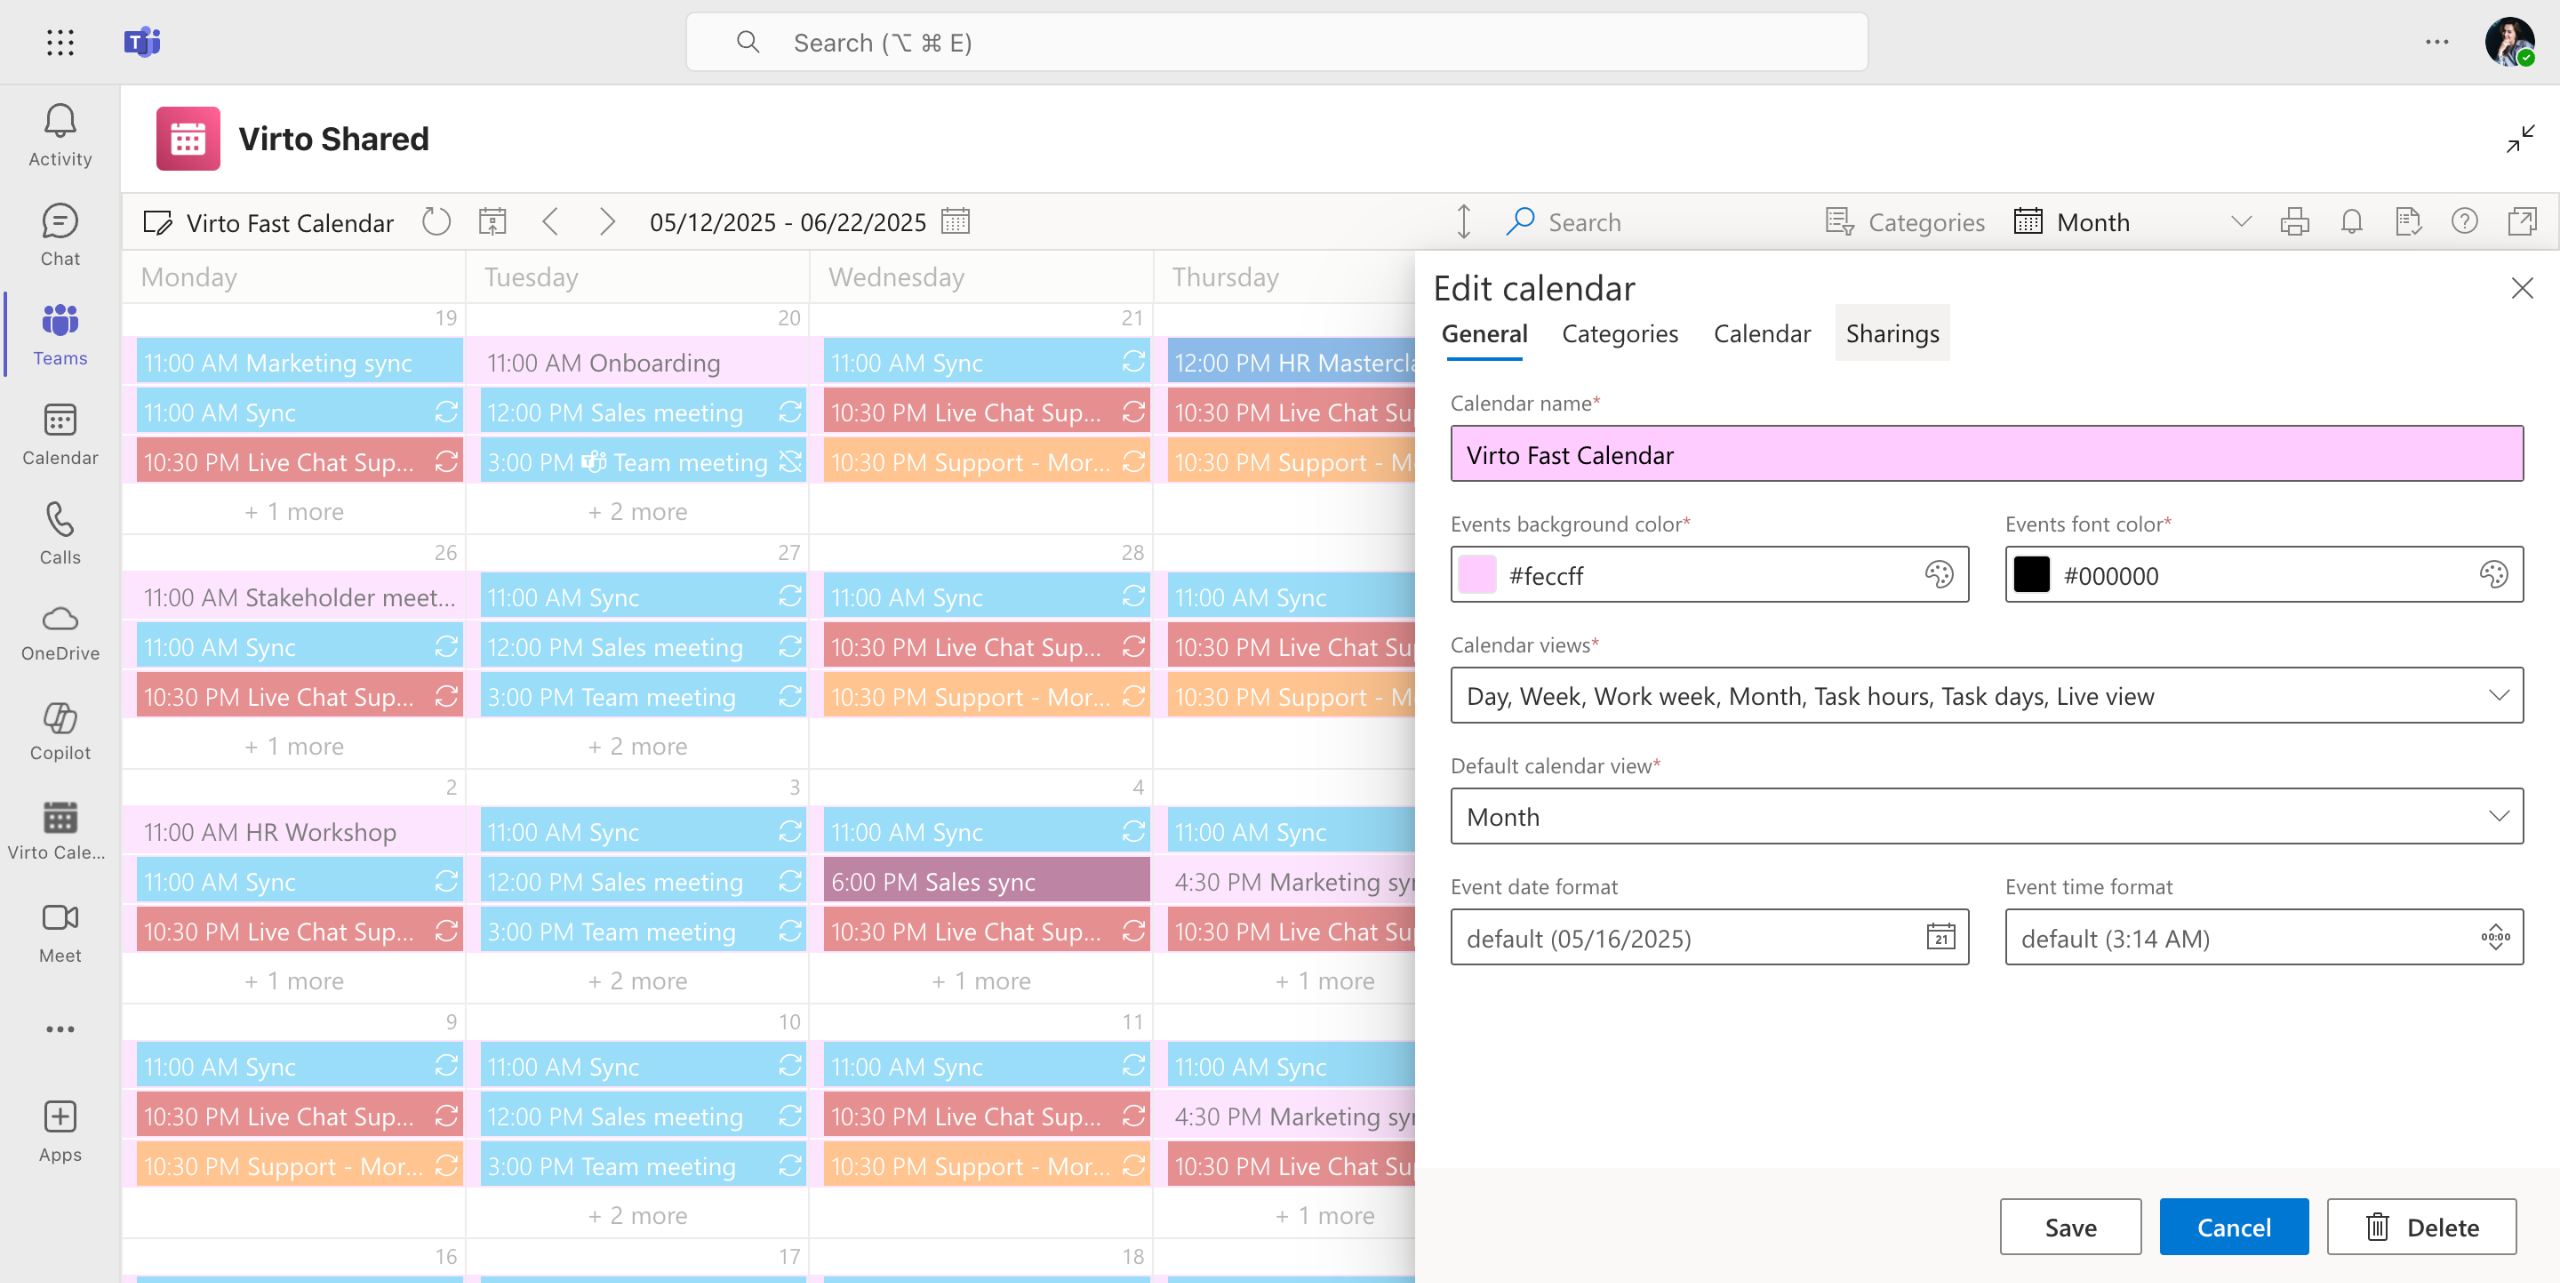The width and height of the screenshot is (2560, 1283).
Task: Click the help question mark icon
Action: 2464,221
